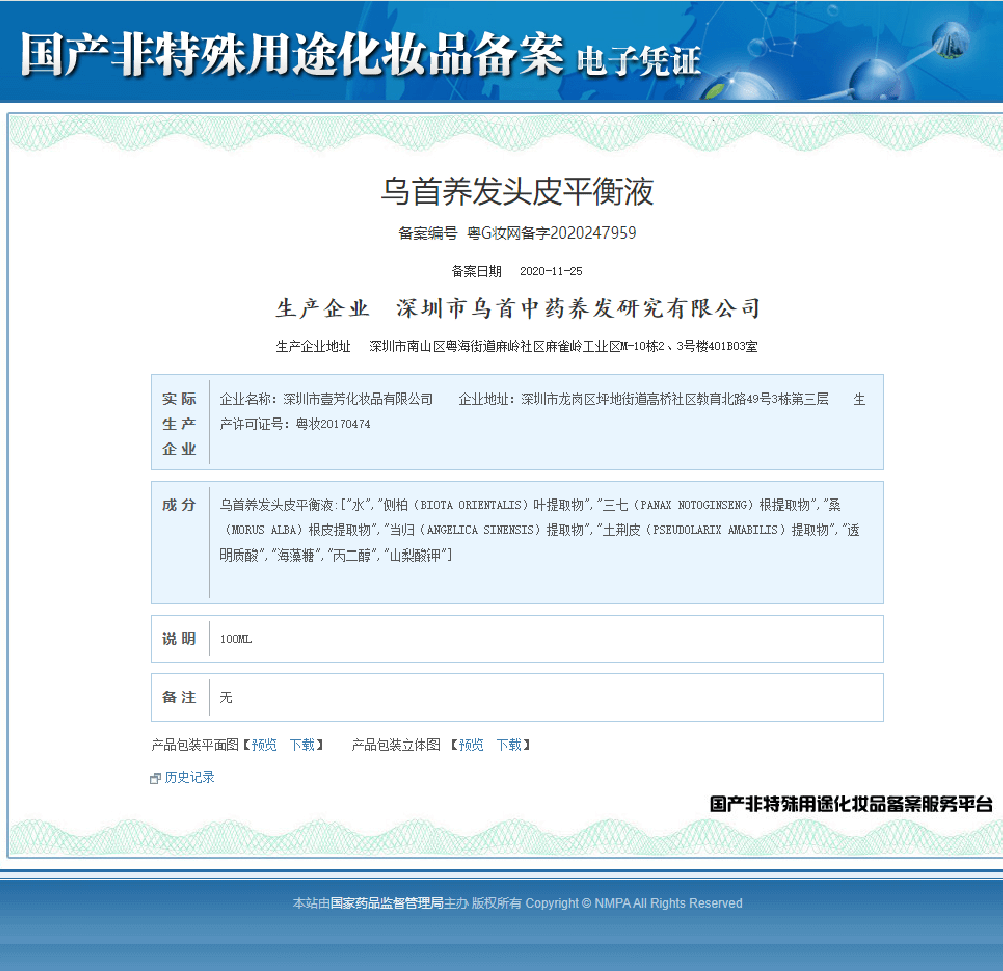This screenshot has height=971, width=1003.
Task: Click the filing number 粤G妆网备字2020247959
Action: pos(552,233)
